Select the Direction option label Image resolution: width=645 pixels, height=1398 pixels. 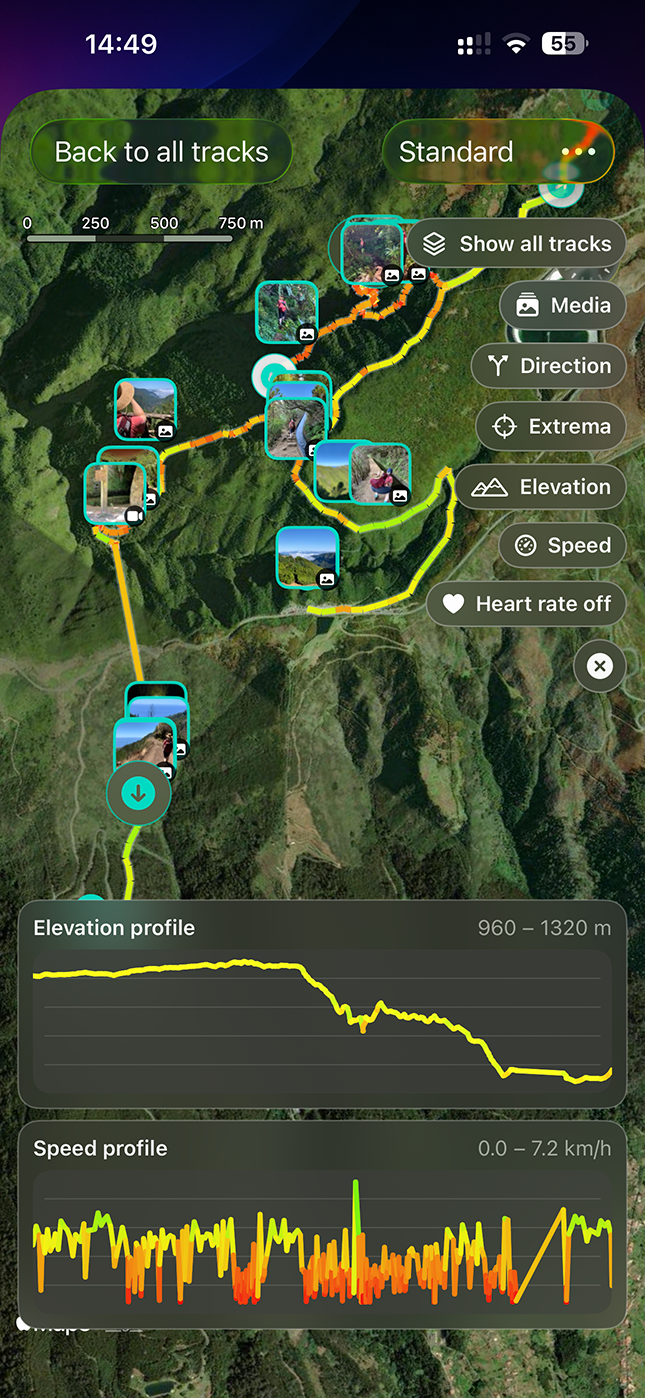pyautogui.click(x=565, y=366)
